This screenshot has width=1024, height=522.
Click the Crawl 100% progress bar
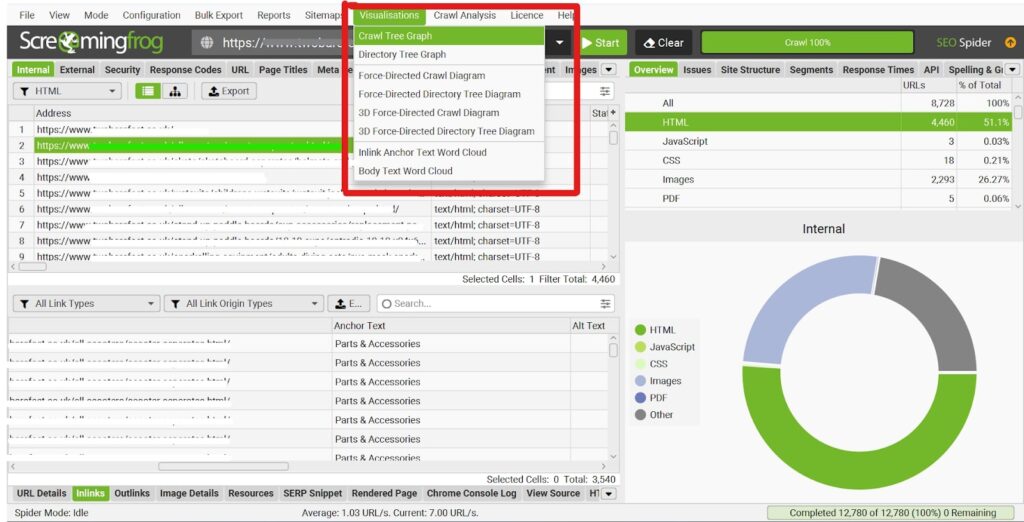tap(807, 43)
